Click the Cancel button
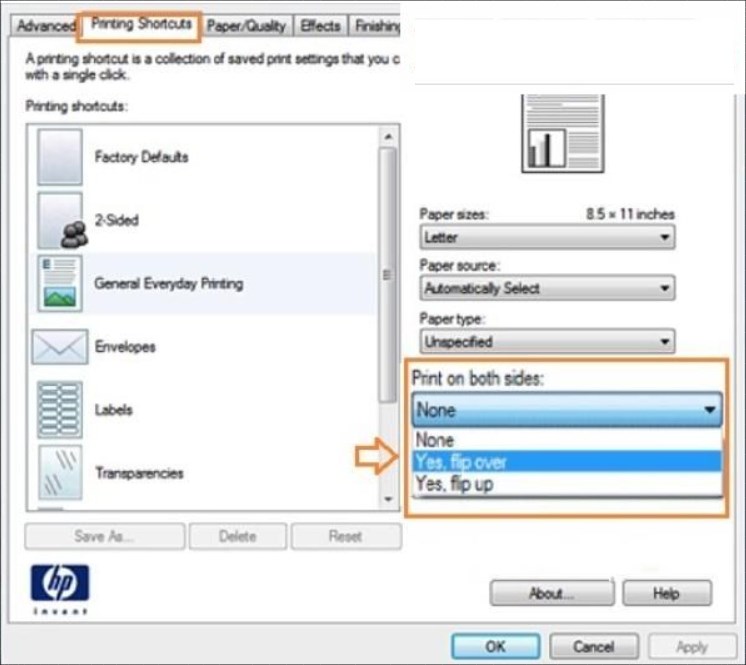 [594, 646]
